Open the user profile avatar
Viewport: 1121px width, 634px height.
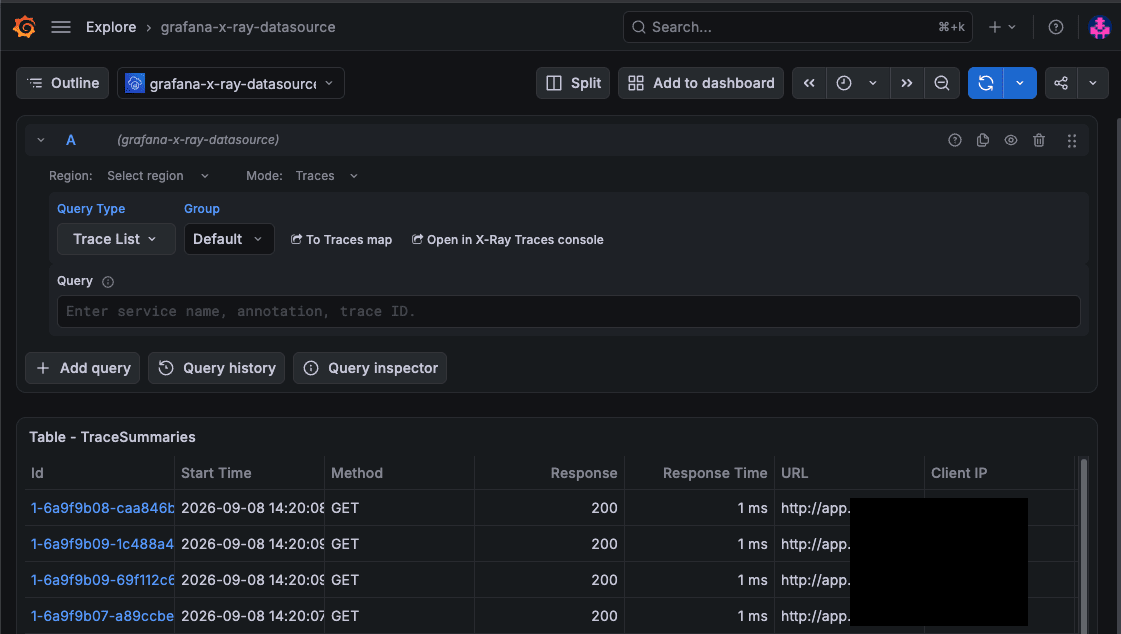pyautogui.click(x=1099, y=27)
